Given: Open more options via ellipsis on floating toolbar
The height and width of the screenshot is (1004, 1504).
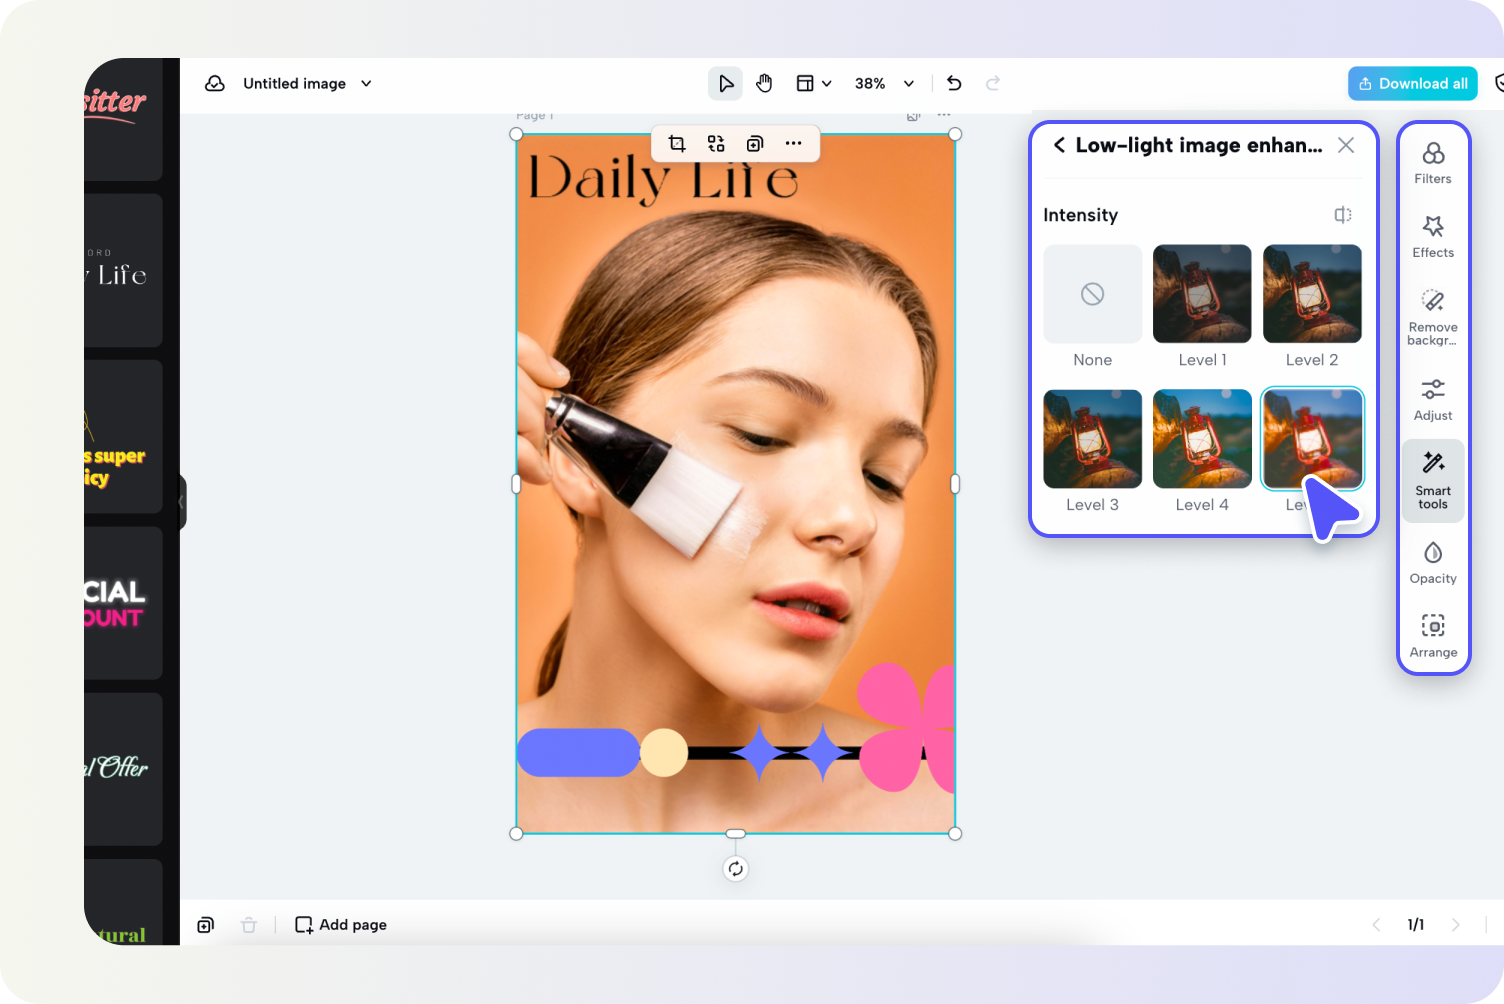Looking at the screenshot, I should coord(794,143).
